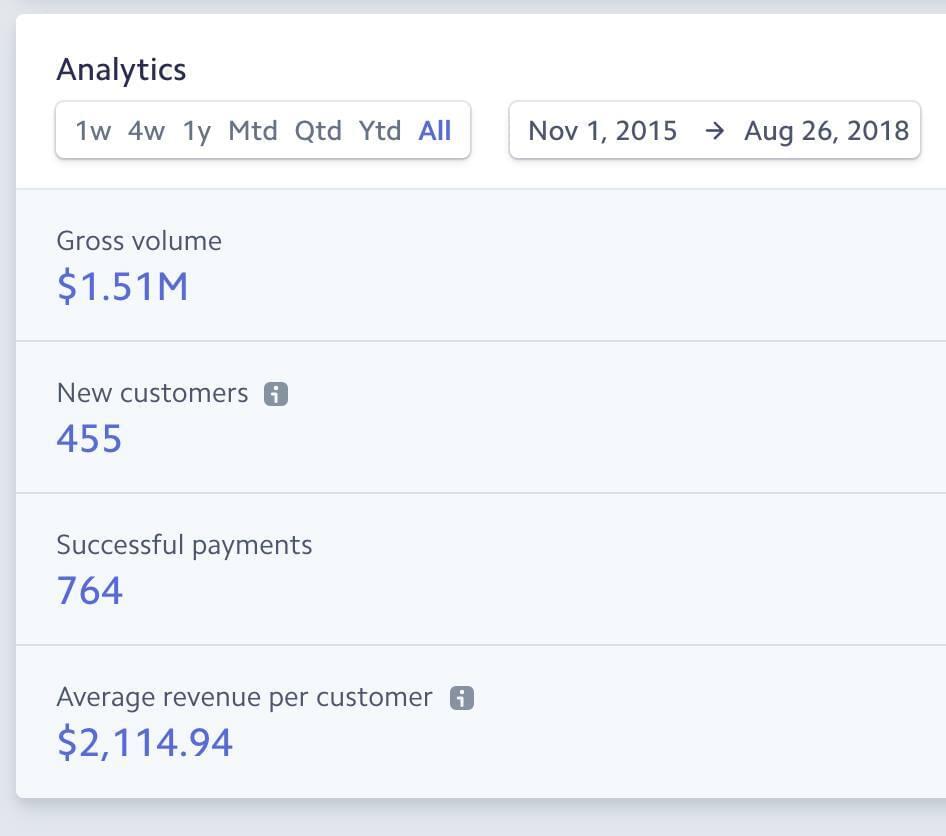Click the Gross volume label
Screen dimensions: 946x836
(x=139, y=241)
